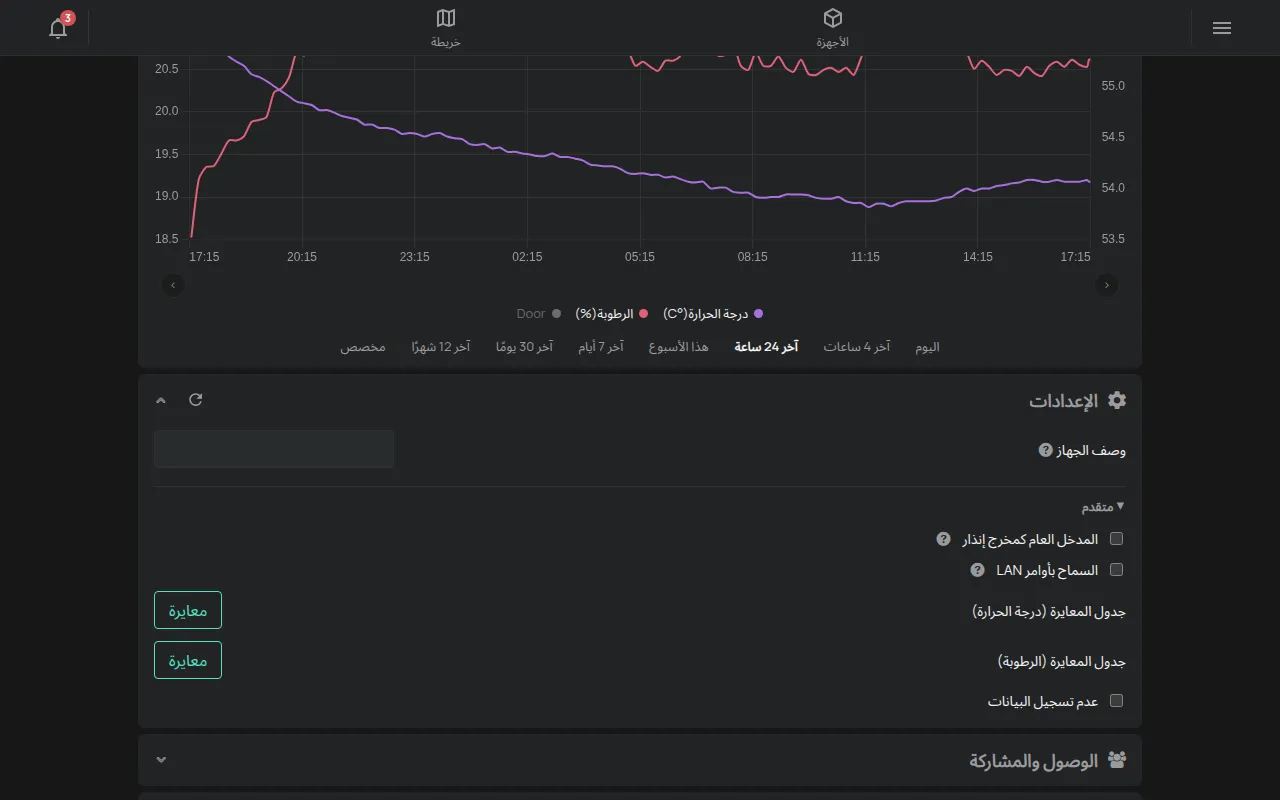Select the هذا الأسبوع range
Image resolution: width=1280 pixels, height=800 pixels.
coord(679,347)
